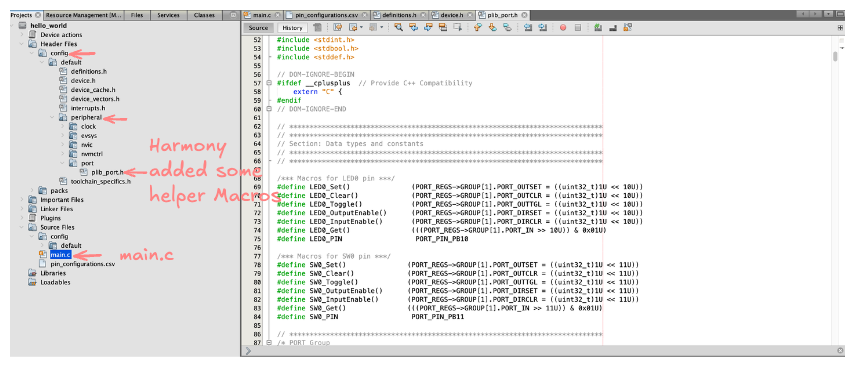Click the navigate Back icon in editor toolbar
This screenshot has width=855, height=366.
click(x=353, y=27)
